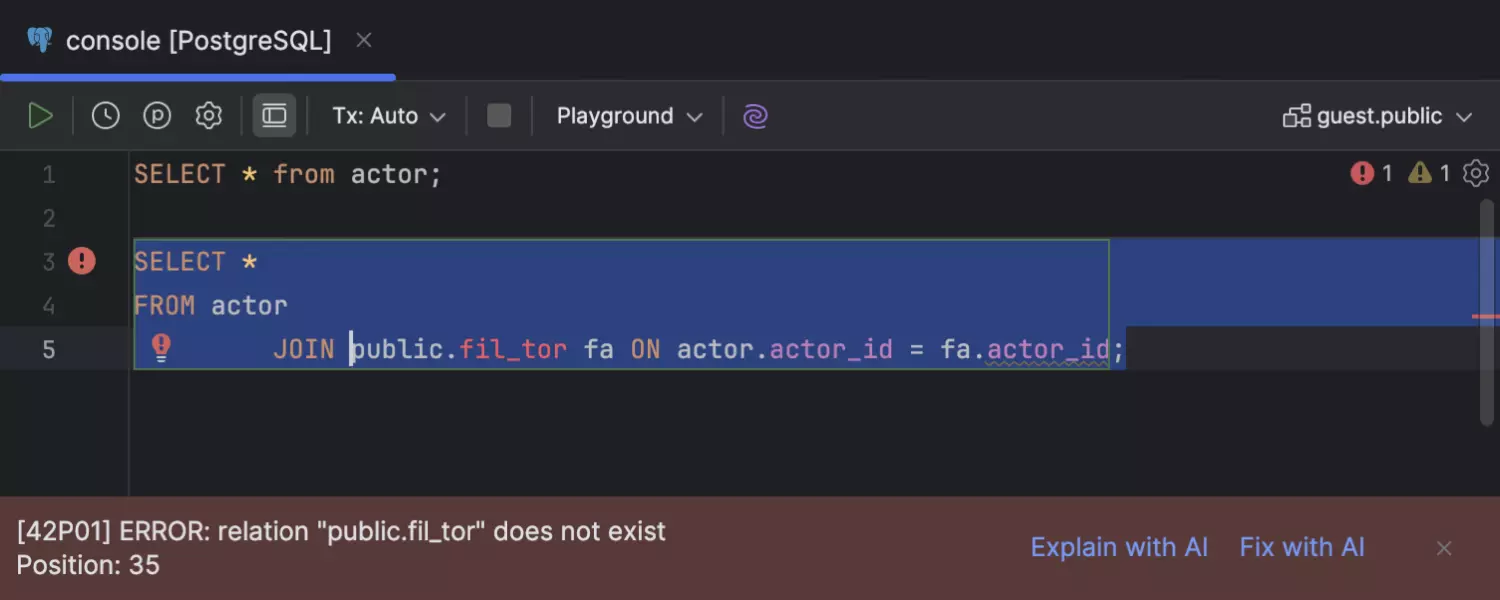Click the red error bulb on line 5
Screen dimensions: 1500x600
pos(161,347)
